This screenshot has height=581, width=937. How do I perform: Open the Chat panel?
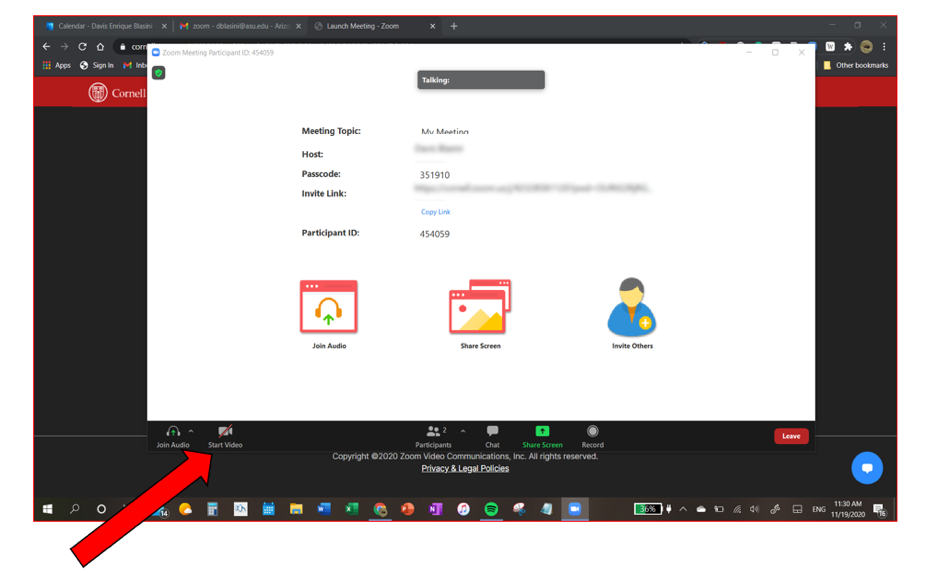pyautogui.click(x=492, y=436)
